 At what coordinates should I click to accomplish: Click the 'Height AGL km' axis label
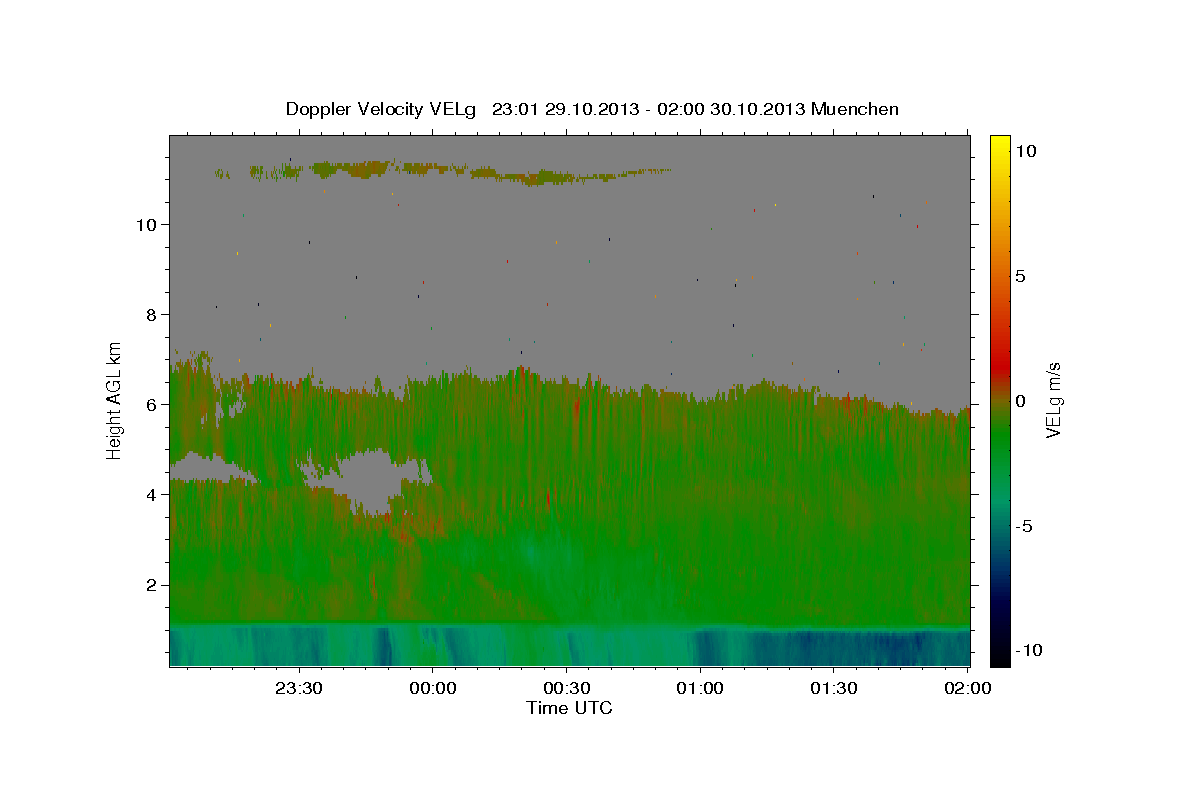coord(115,401)
